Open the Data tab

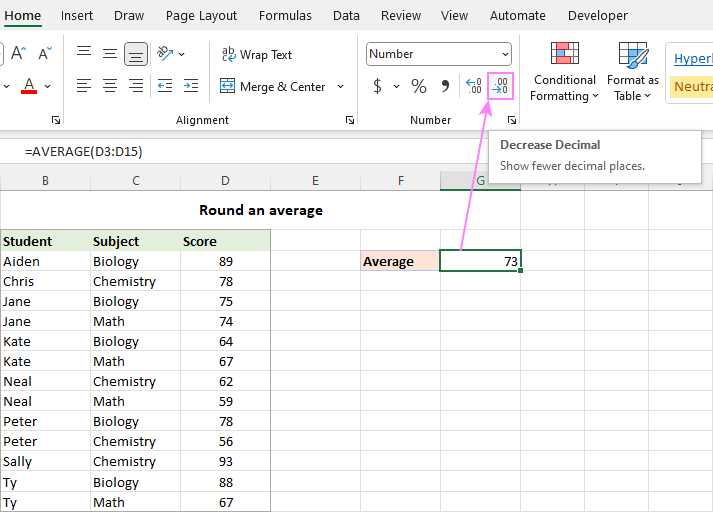(x=346, y=15)
